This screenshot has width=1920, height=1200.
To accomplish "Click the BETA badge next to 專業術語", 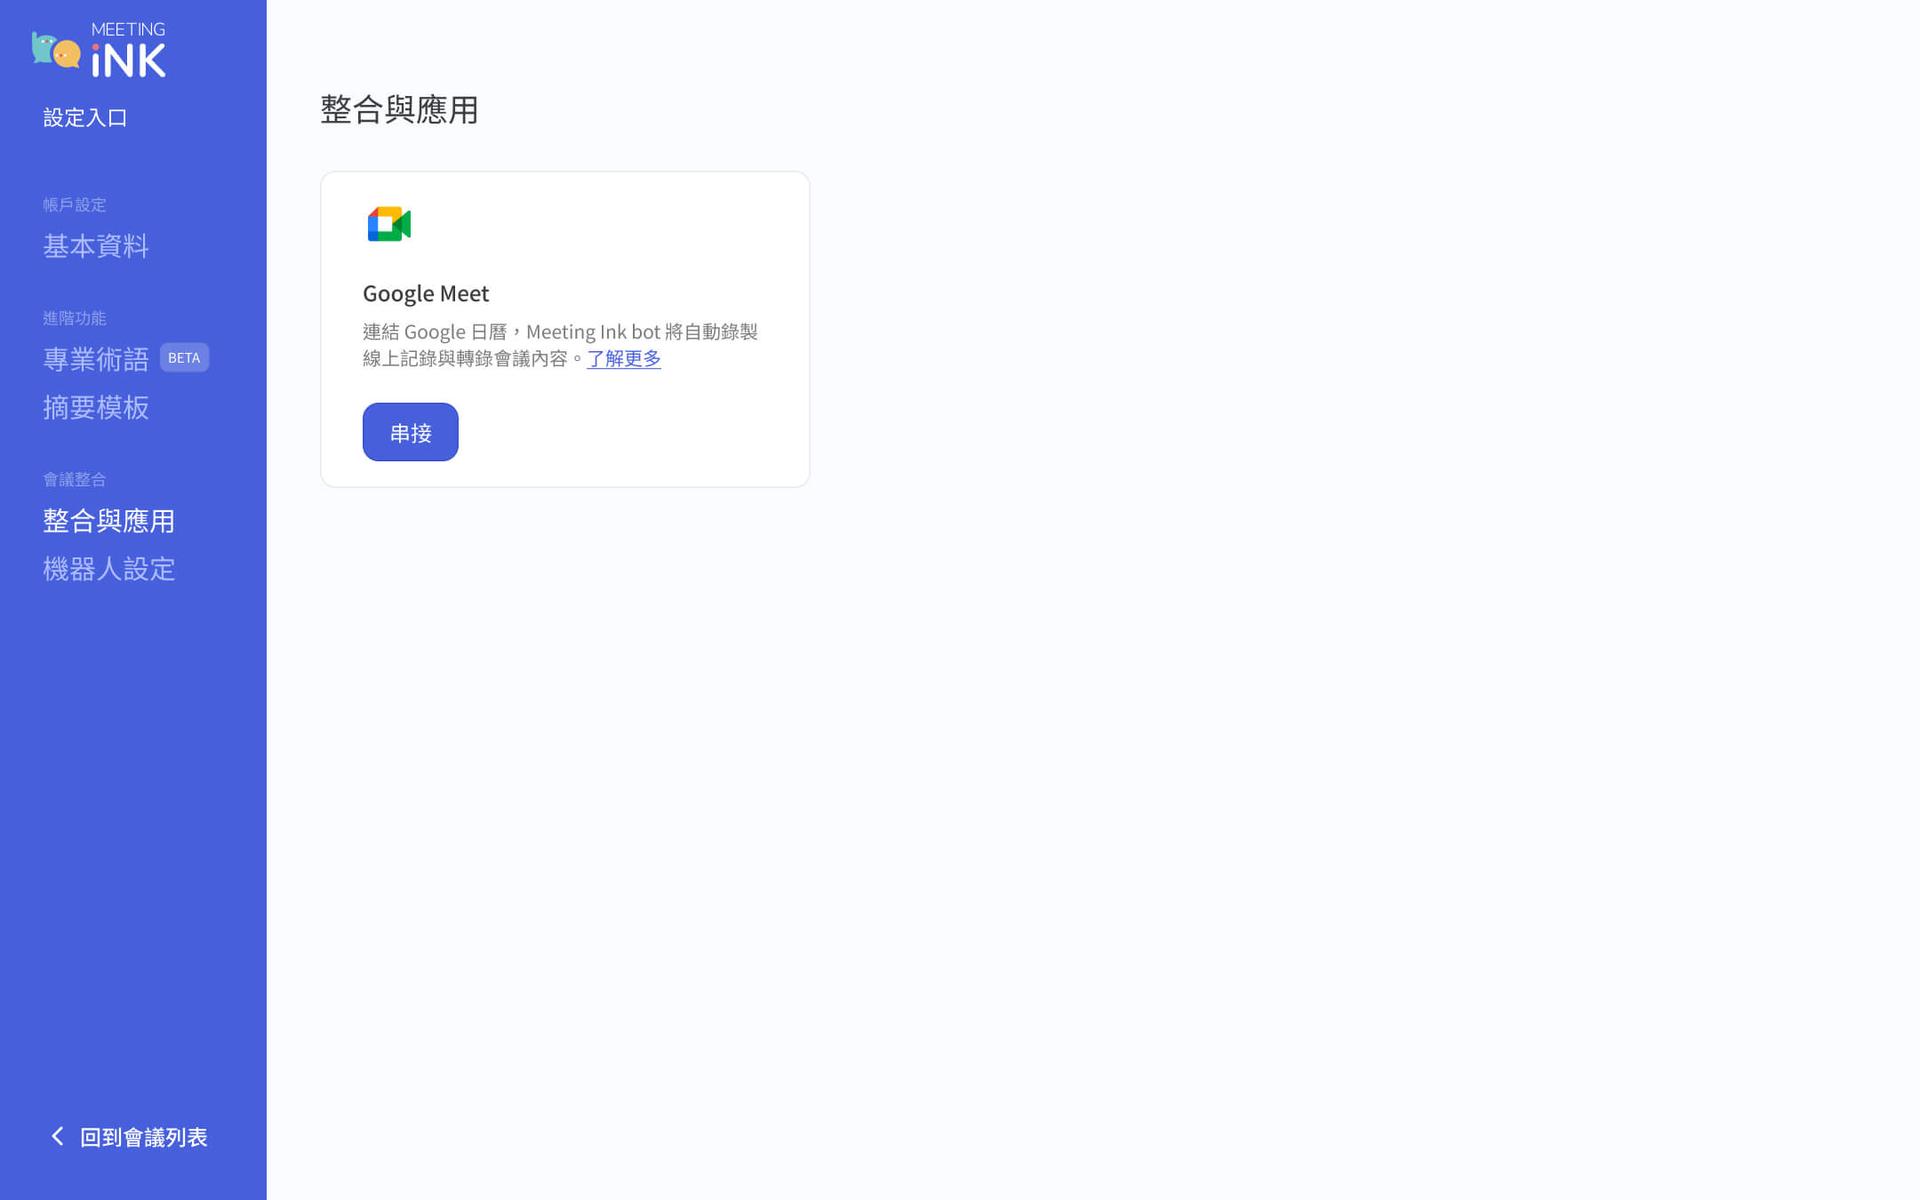I will (x=184, y=357).
